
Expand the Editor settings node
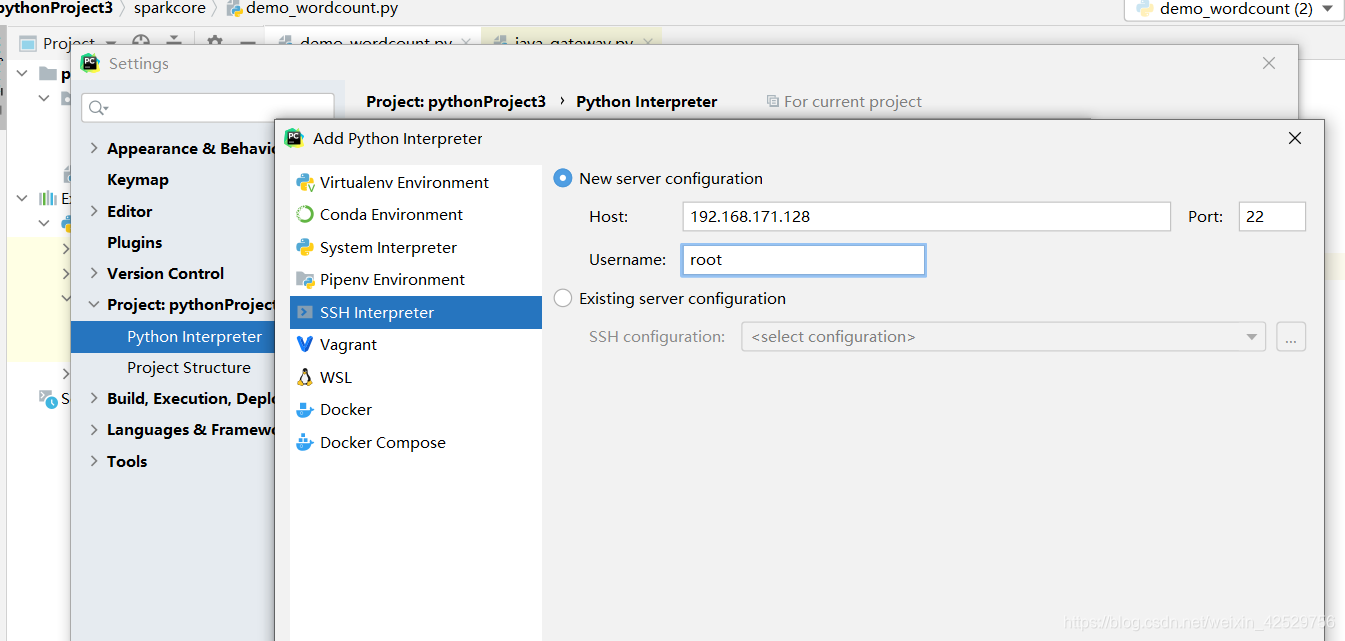(94, 212)
